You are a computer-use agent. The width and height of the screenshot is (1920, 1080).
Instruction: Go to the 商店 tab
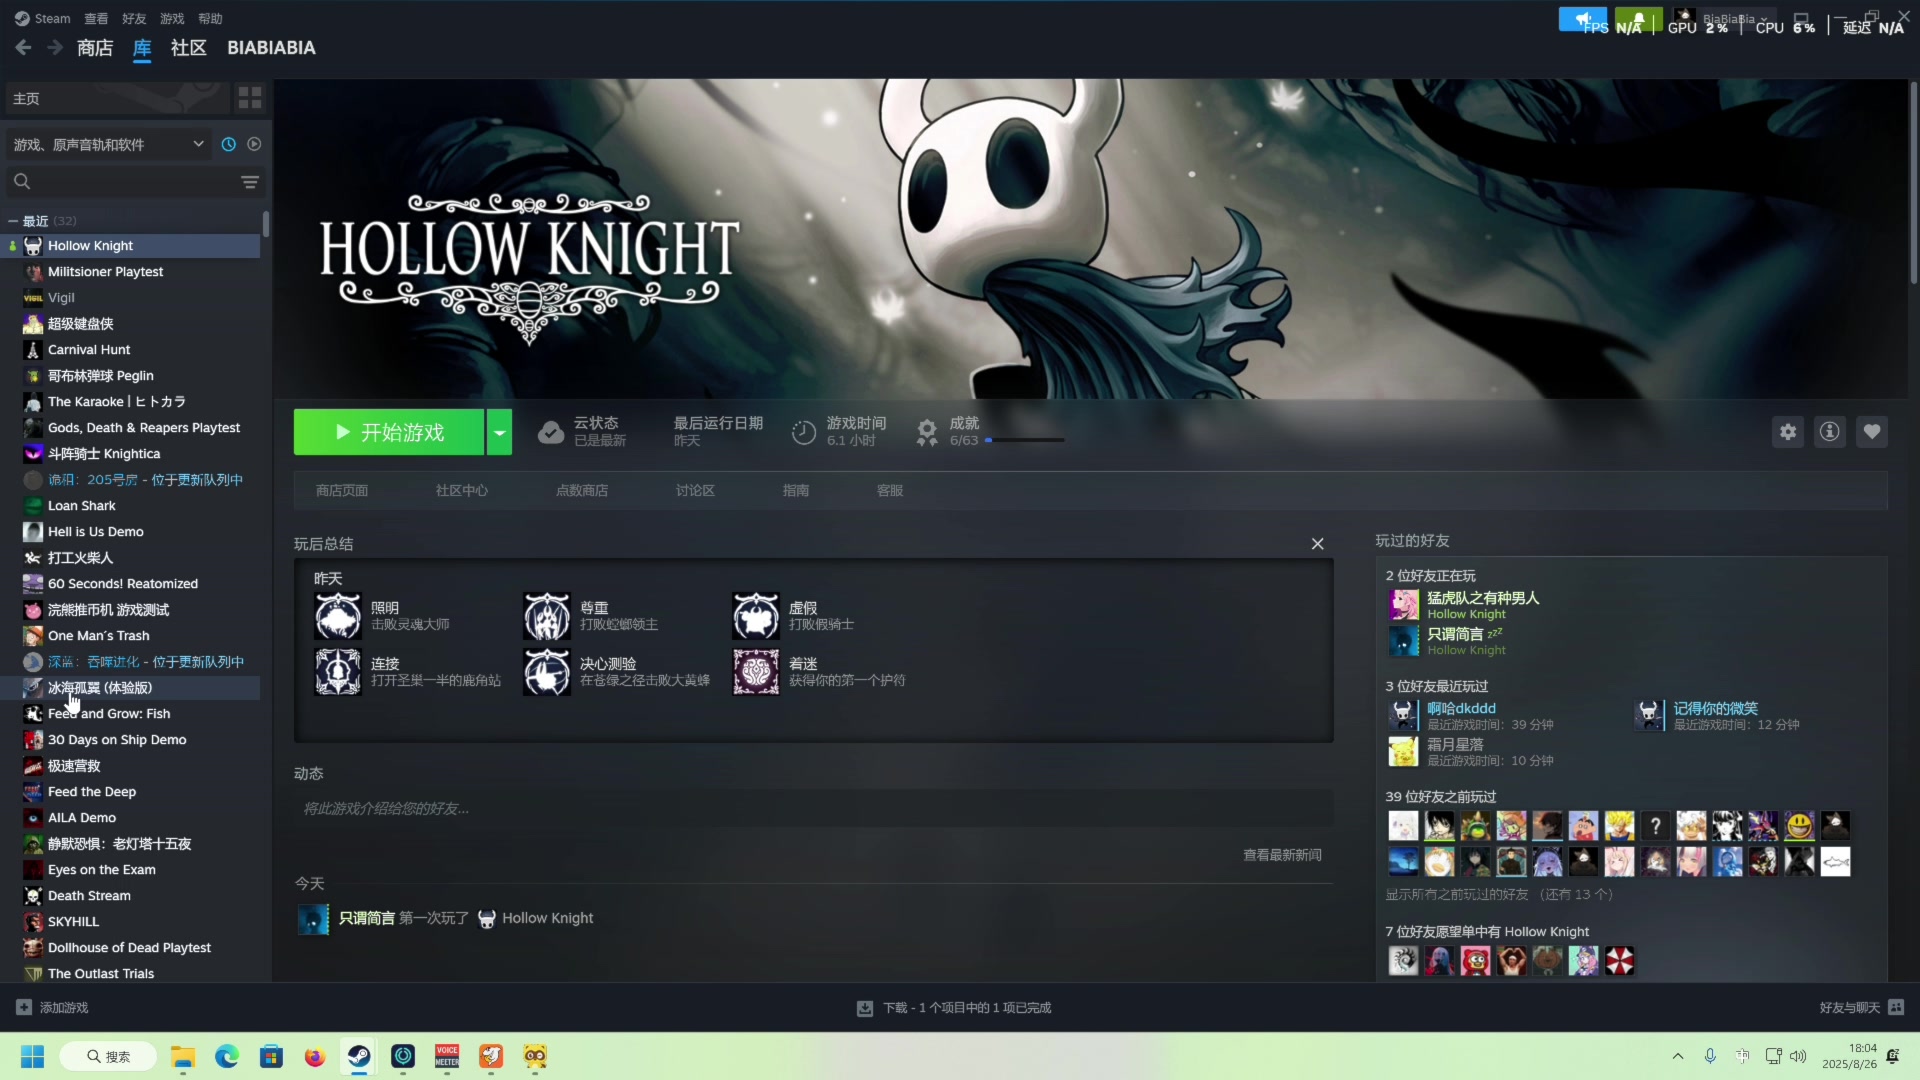[95, 47]
